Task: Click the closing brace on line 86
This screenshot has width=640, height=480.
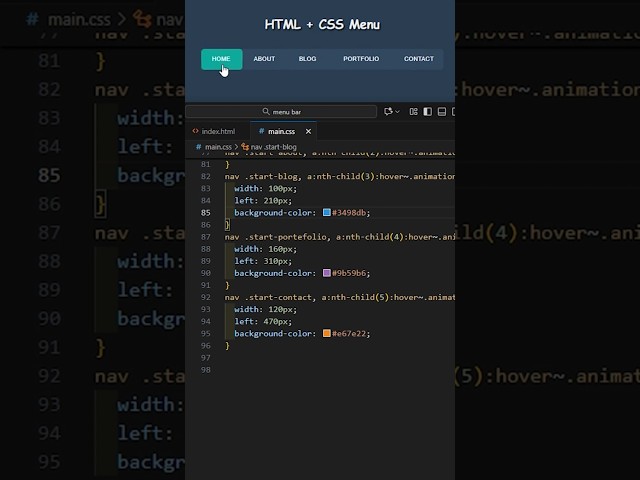Action: (x=227, y=224)
